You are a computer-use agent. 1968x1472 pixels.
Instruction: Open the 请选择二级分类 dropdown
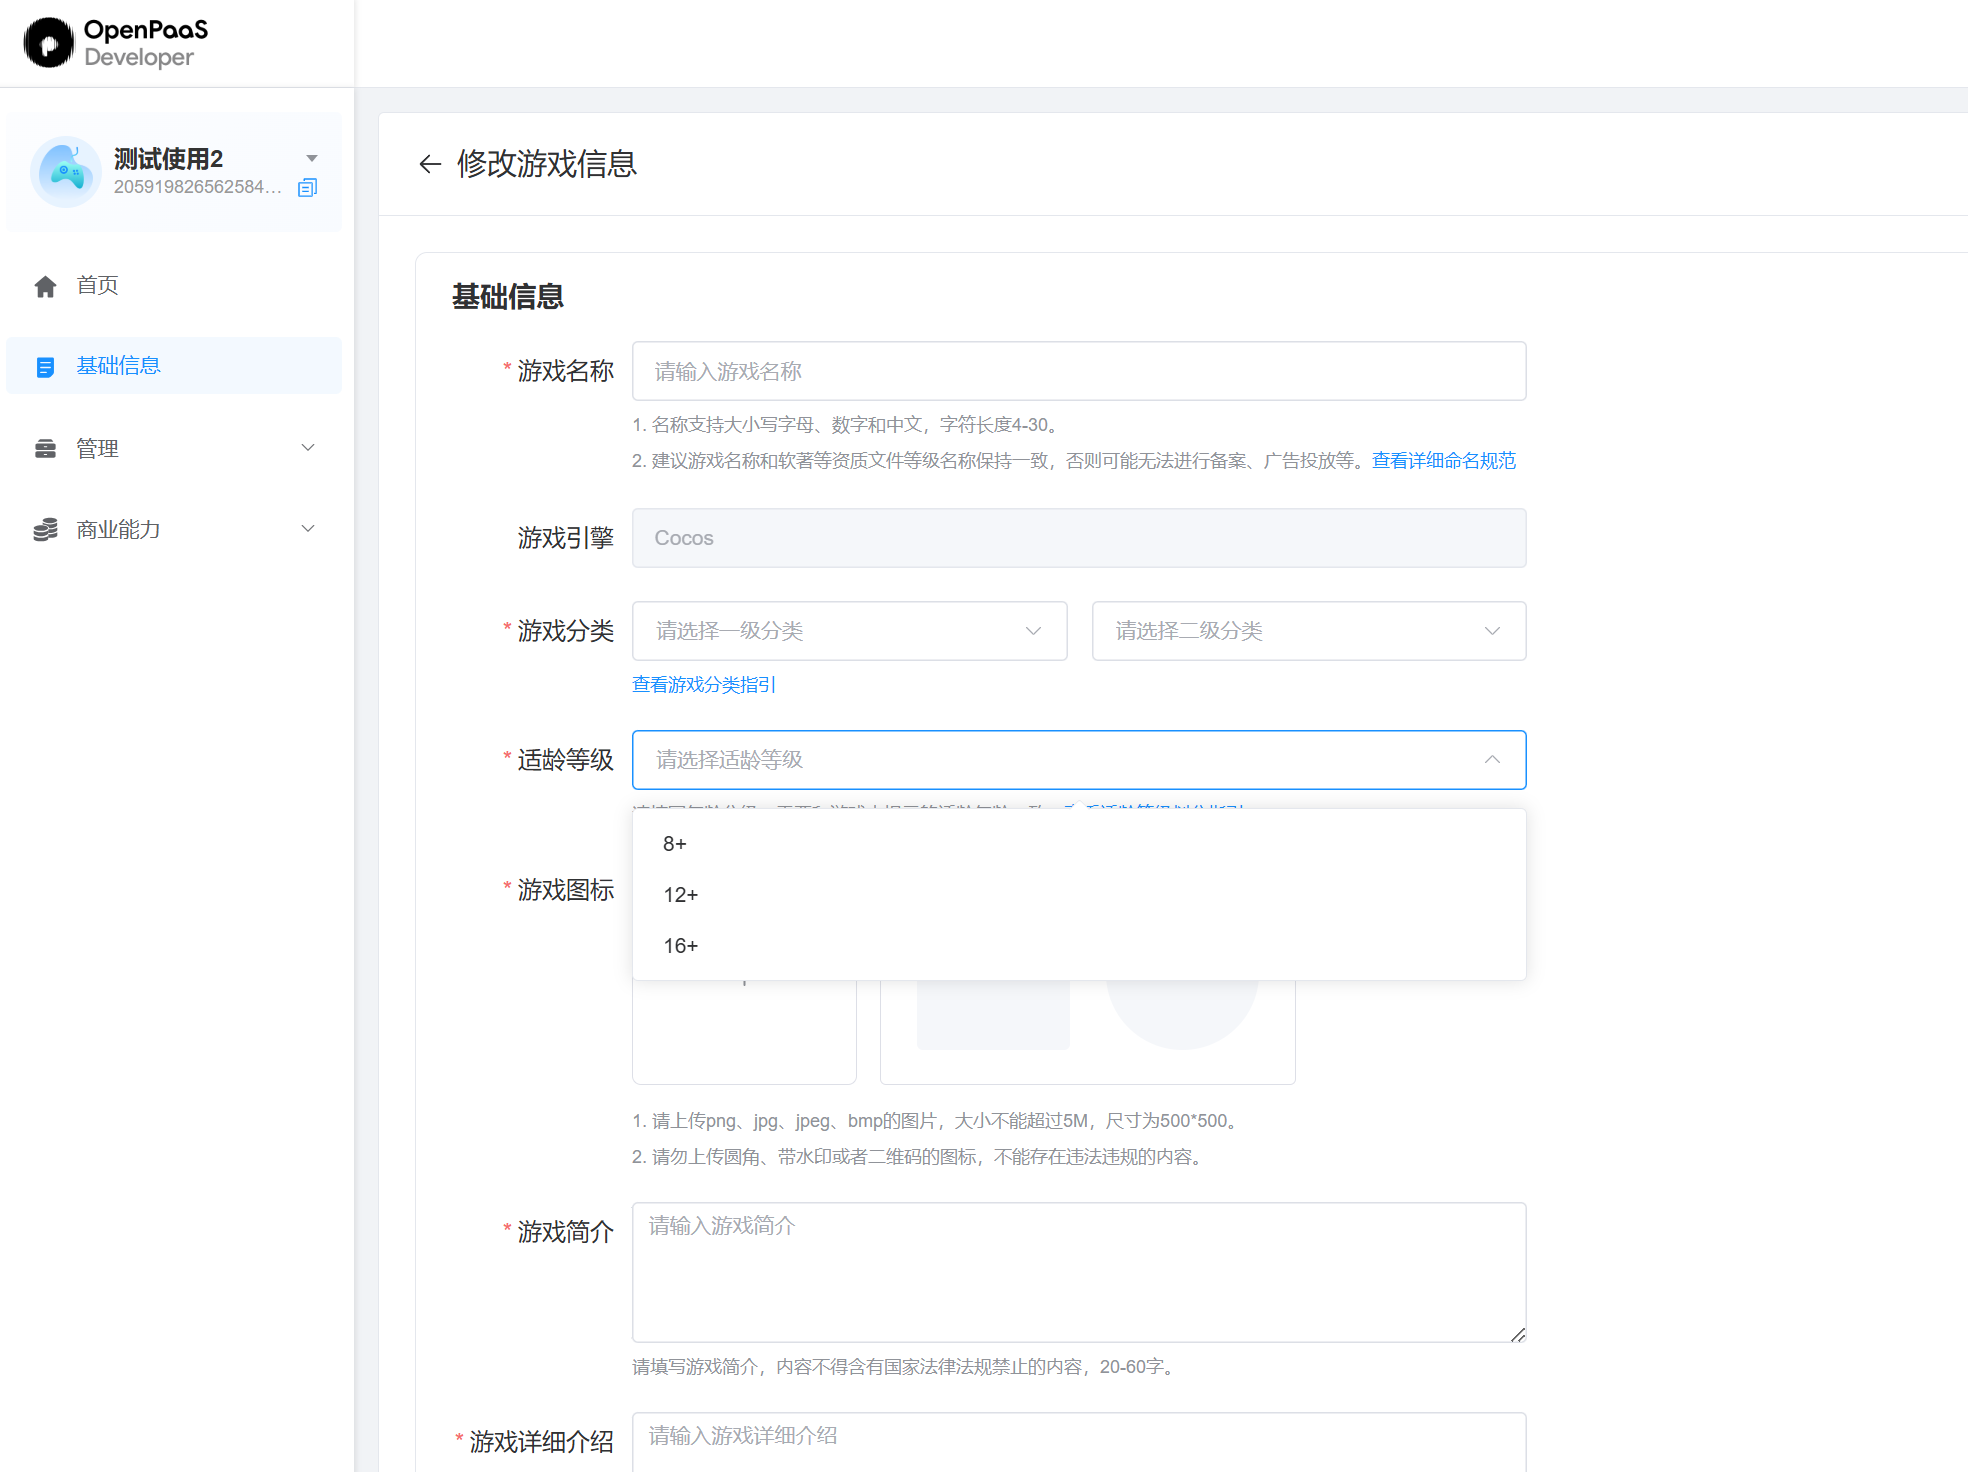point(1309,631)
